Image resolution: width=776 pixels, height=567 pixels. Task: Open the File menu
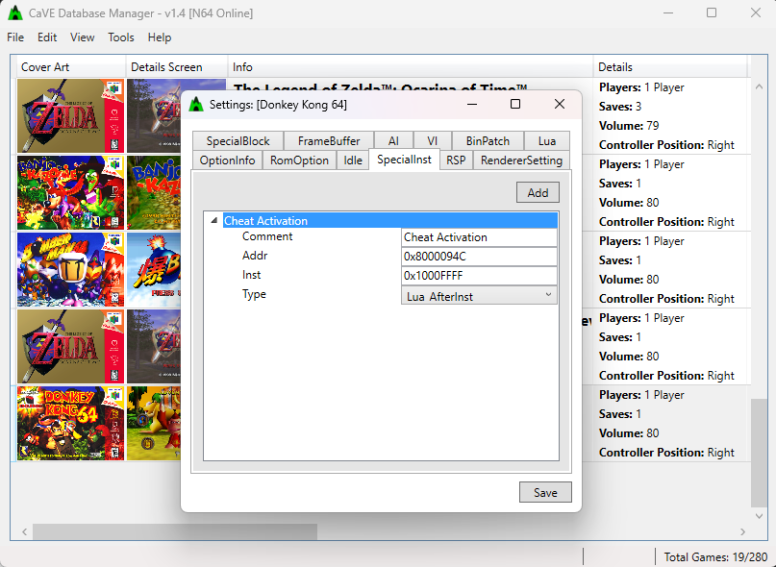click(15, 38)
